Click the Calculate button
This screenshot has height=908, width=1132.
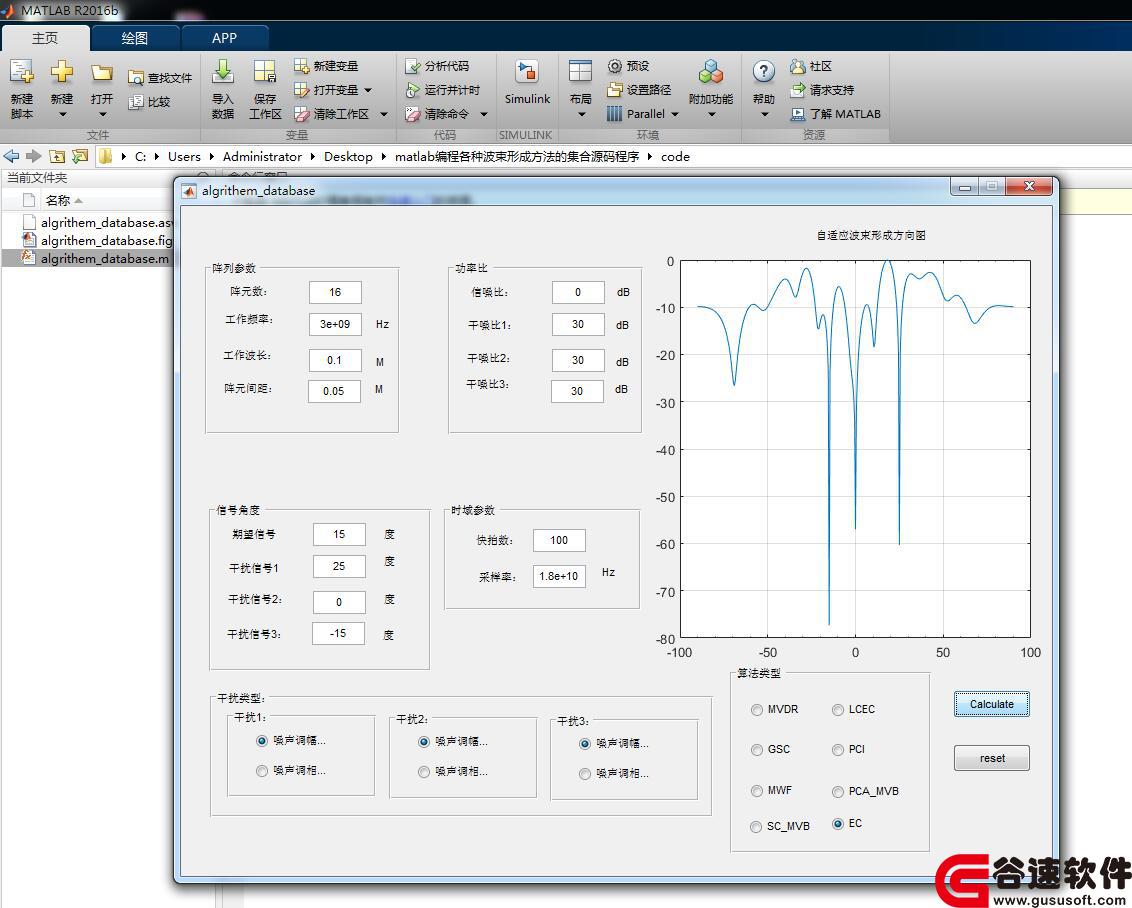point(991,704)
